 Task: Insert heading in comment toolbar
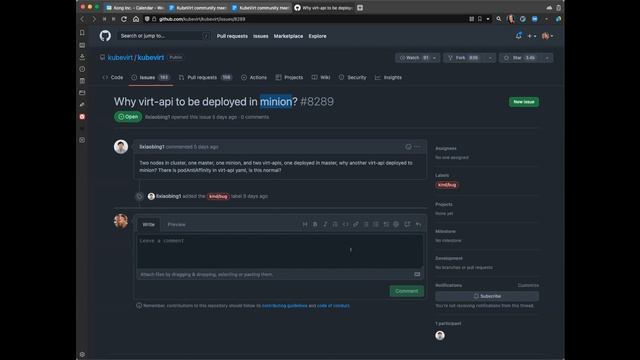(x=305, y=224)
